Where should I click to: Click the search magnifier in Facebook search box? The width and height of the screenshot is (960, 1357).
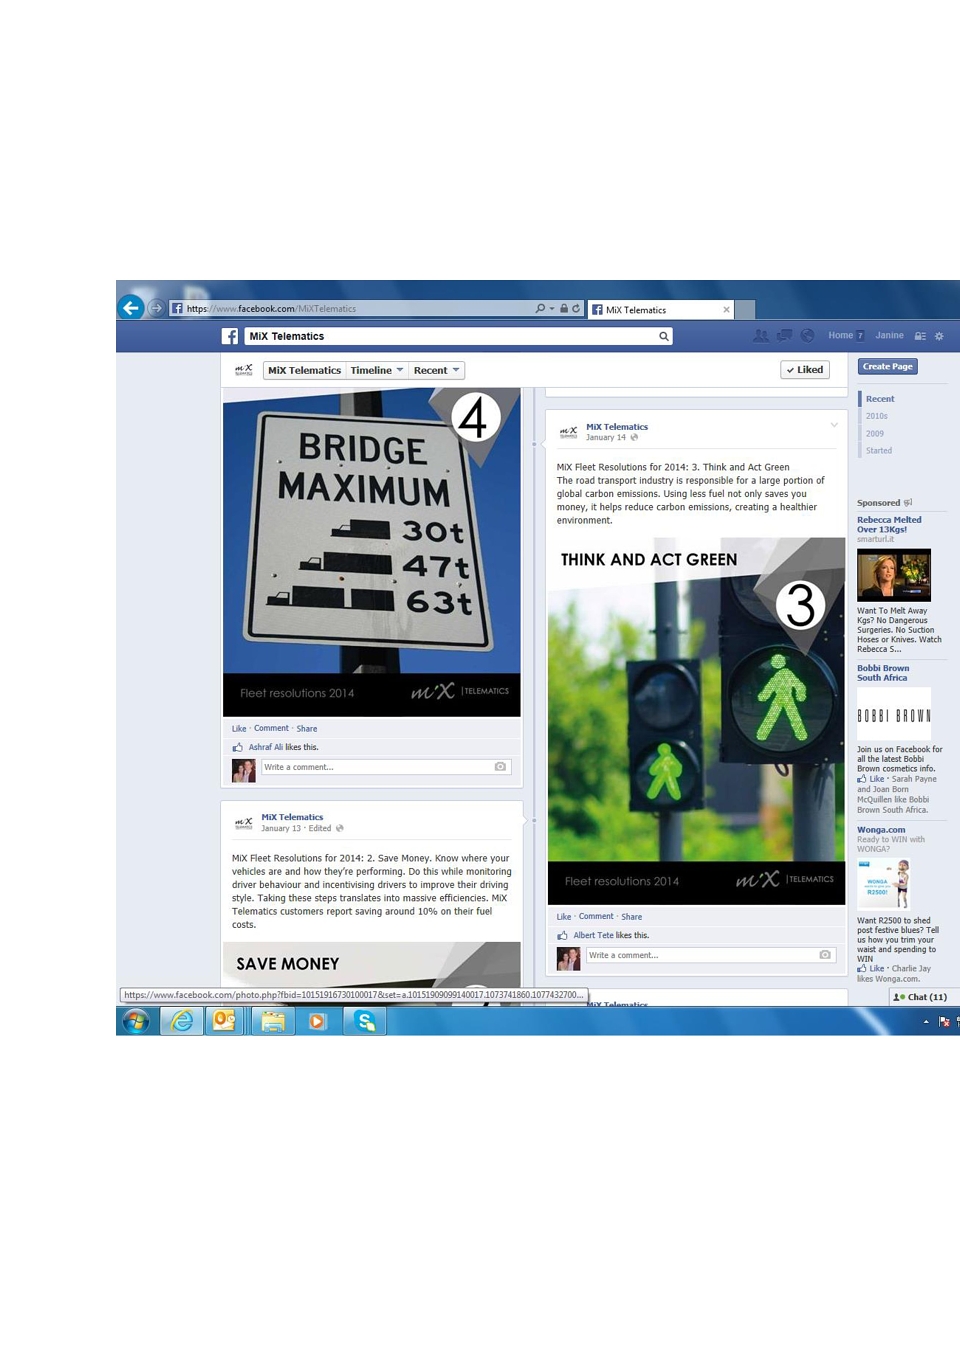coord(663,336)
